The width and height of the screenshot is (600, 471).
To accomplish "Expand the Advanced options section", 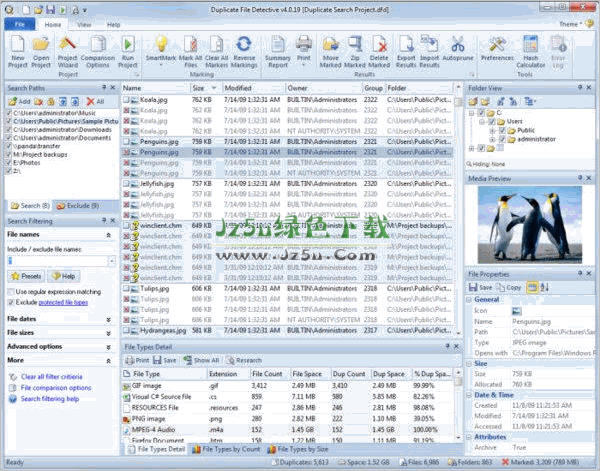I will click(x=109, y=347).
